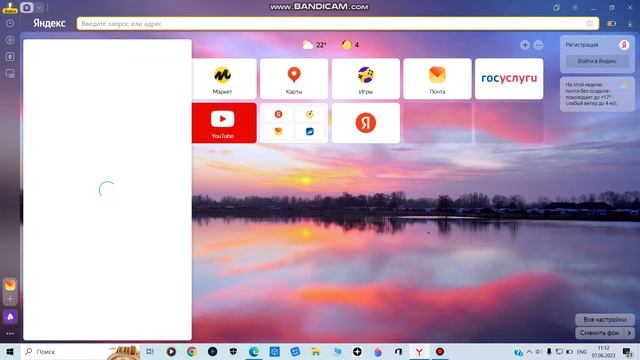Click the screen cast icon in sidebar

(x=10, y=73)
